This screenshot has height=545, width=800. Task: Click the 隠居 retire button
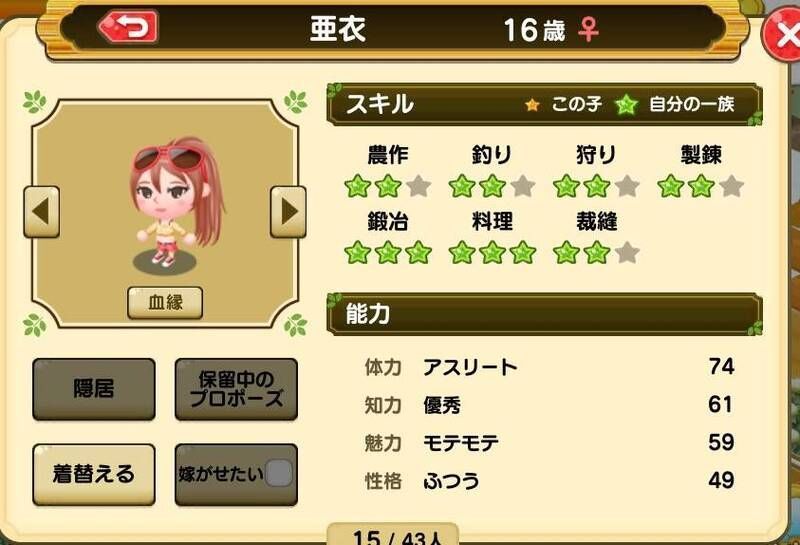pos(94,389)
